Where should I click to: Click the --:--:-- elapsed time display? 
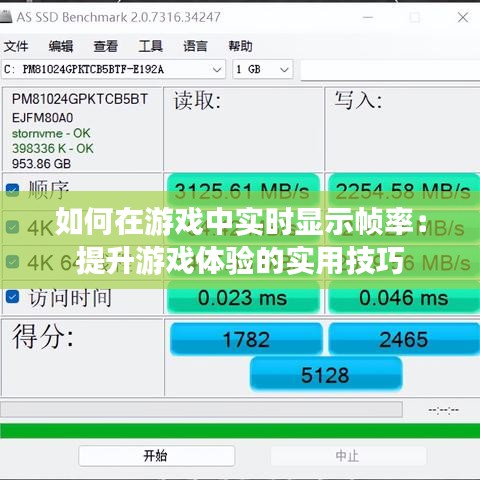444,410
